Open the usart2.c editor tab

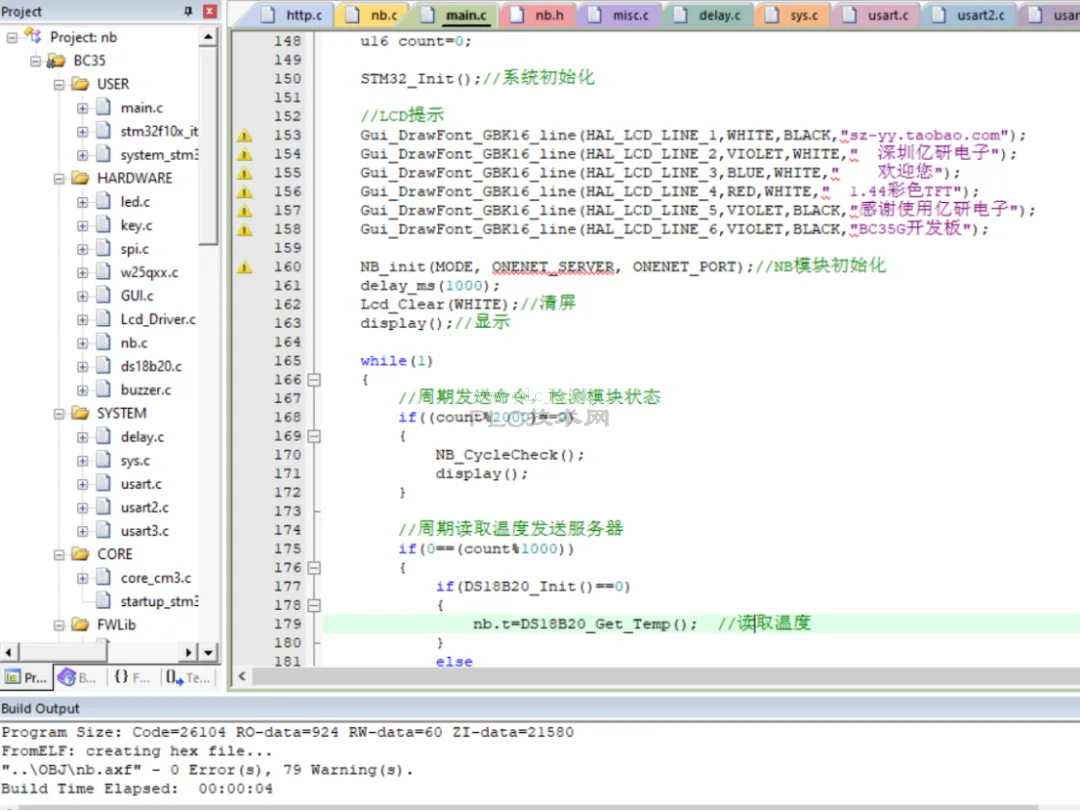coord(968,14)
